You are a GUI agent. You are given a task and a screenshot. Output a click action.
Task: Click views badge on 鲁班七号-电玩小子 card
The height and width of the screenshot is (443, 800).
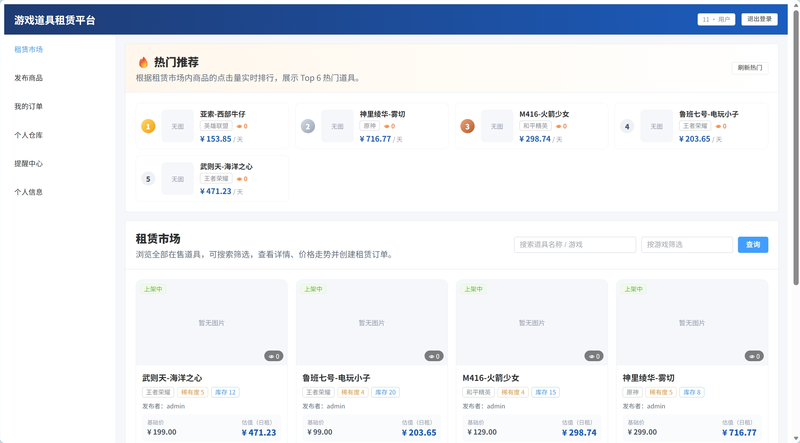tap(434, 356)
